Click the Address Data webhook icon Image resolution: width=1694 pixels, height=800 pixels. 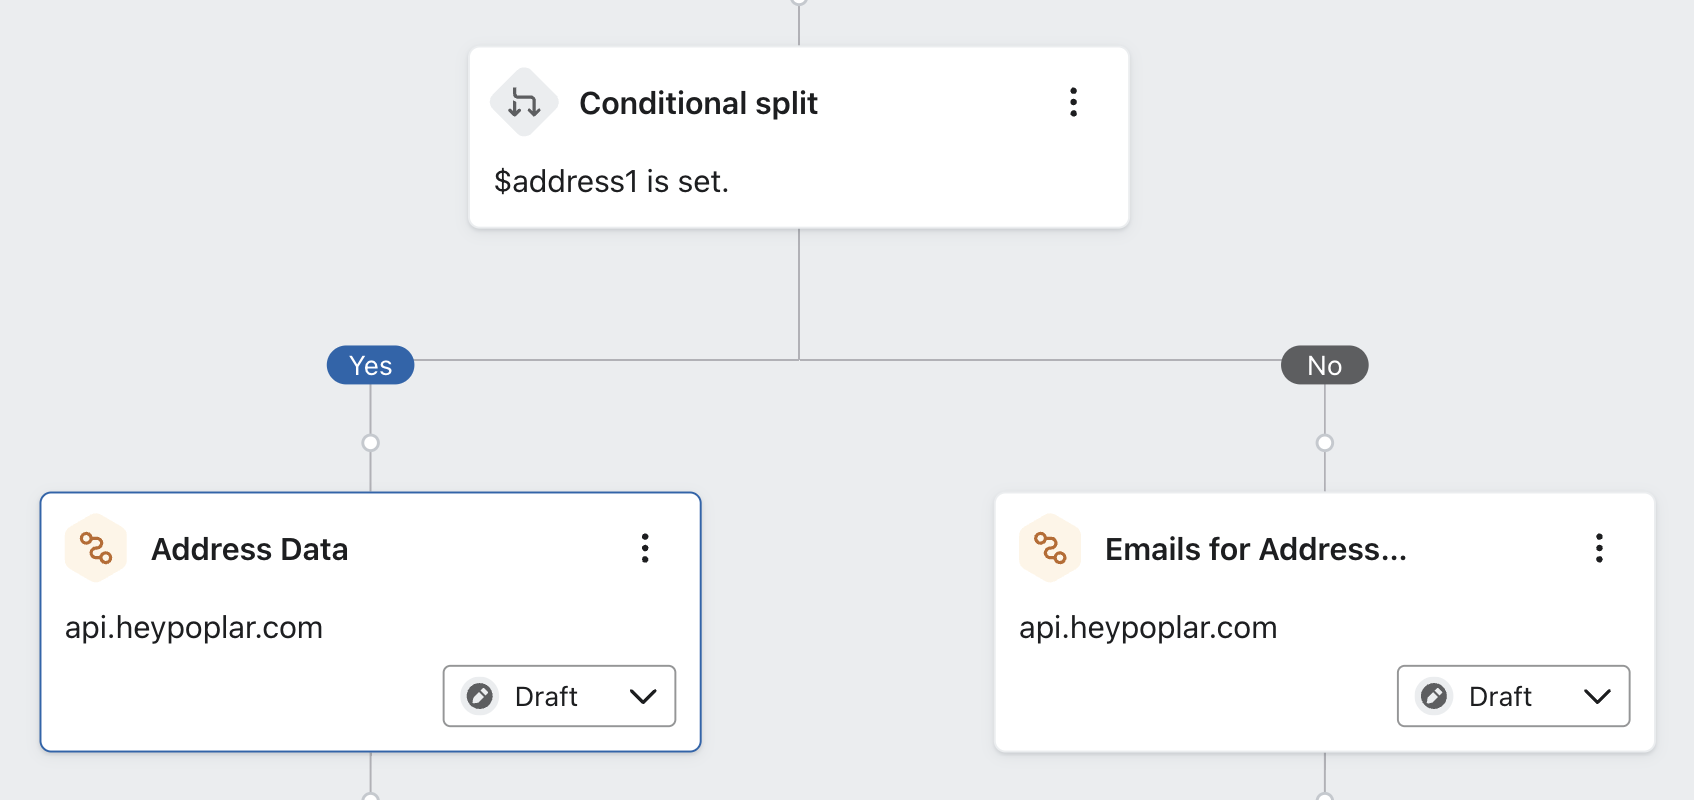pos(96,548)
